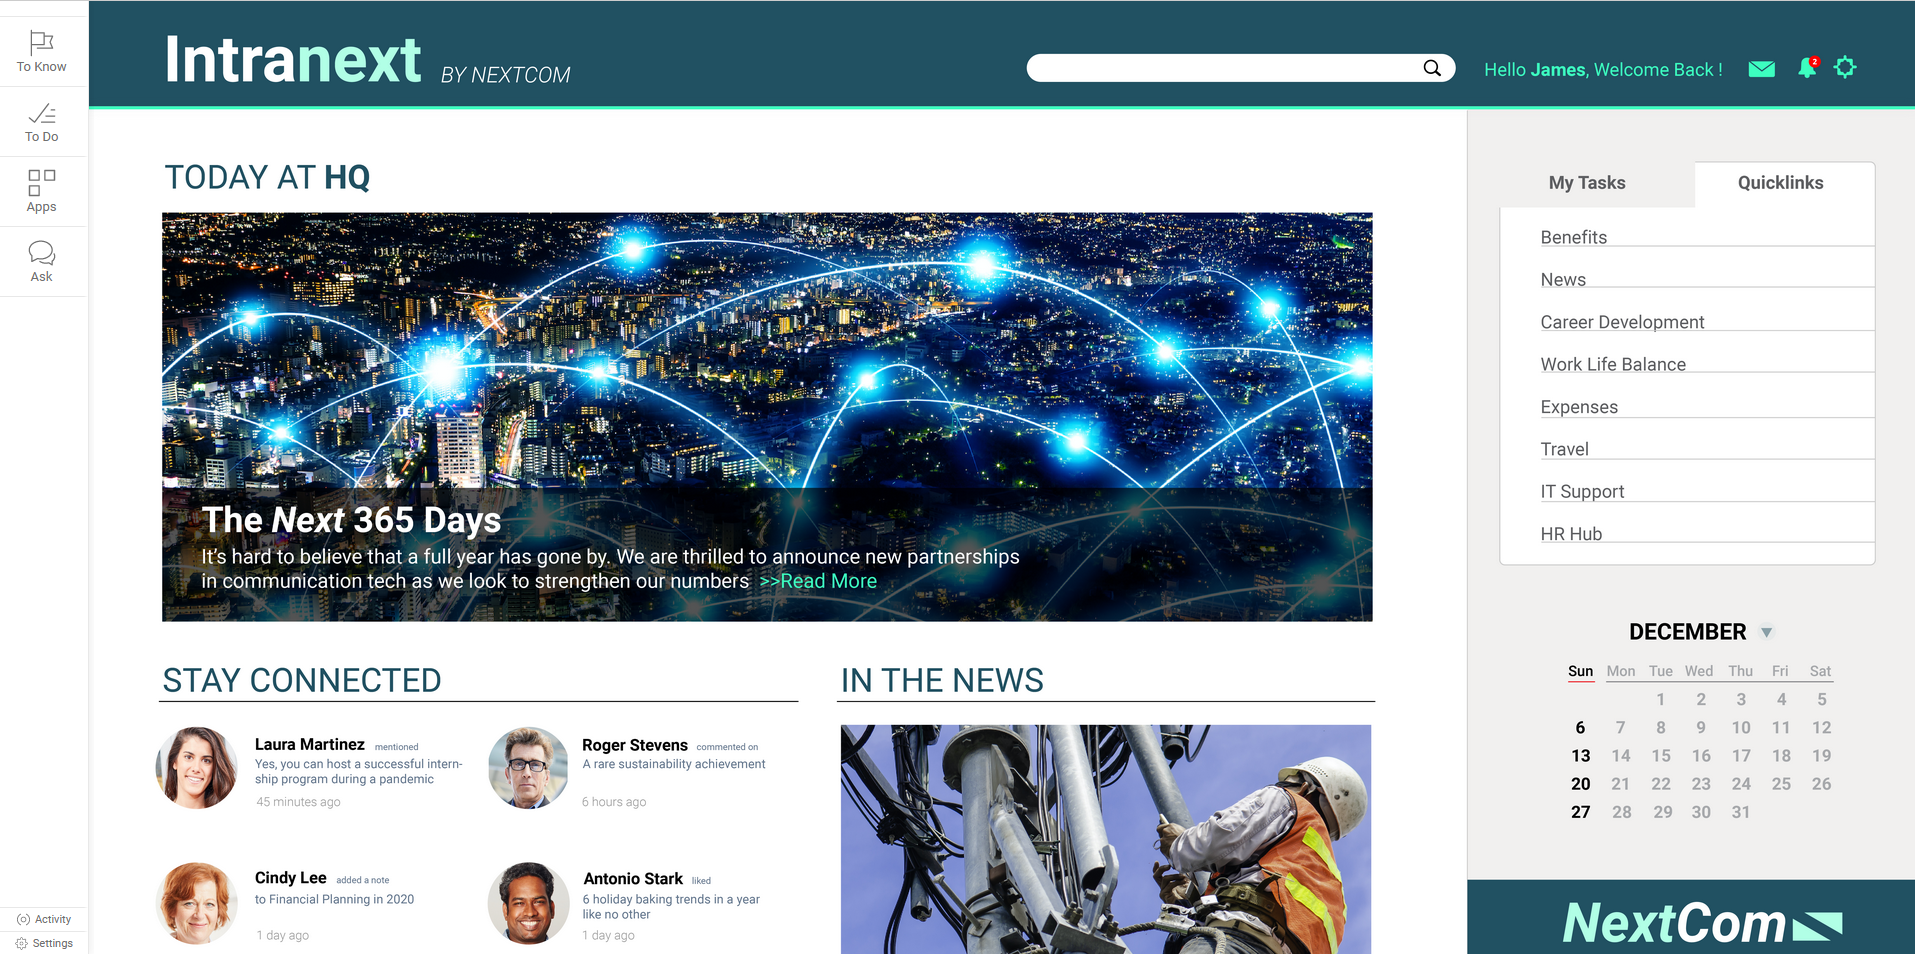
Task: Open the tower worker news image
Action: (1106, 839)
